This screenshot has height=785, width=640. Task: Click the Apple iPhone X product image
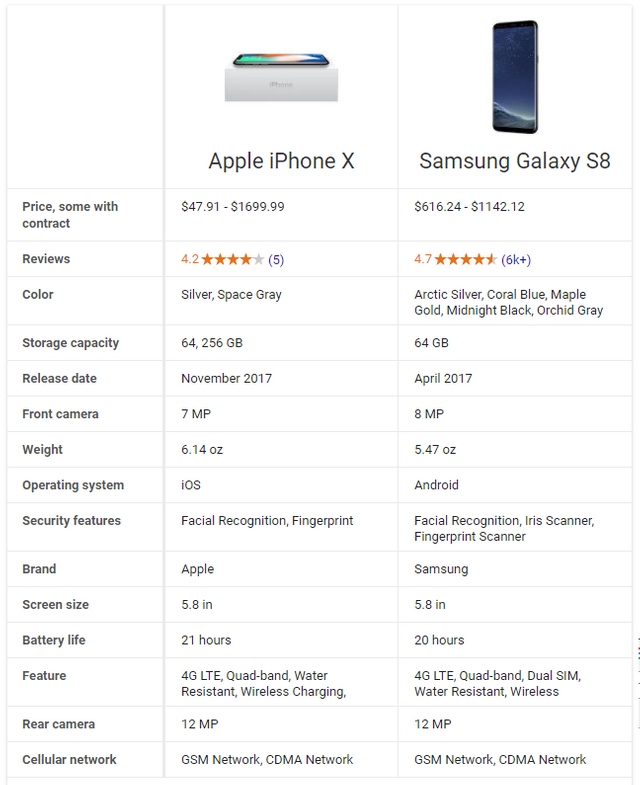pyautogui.click(x=281, y=77)
